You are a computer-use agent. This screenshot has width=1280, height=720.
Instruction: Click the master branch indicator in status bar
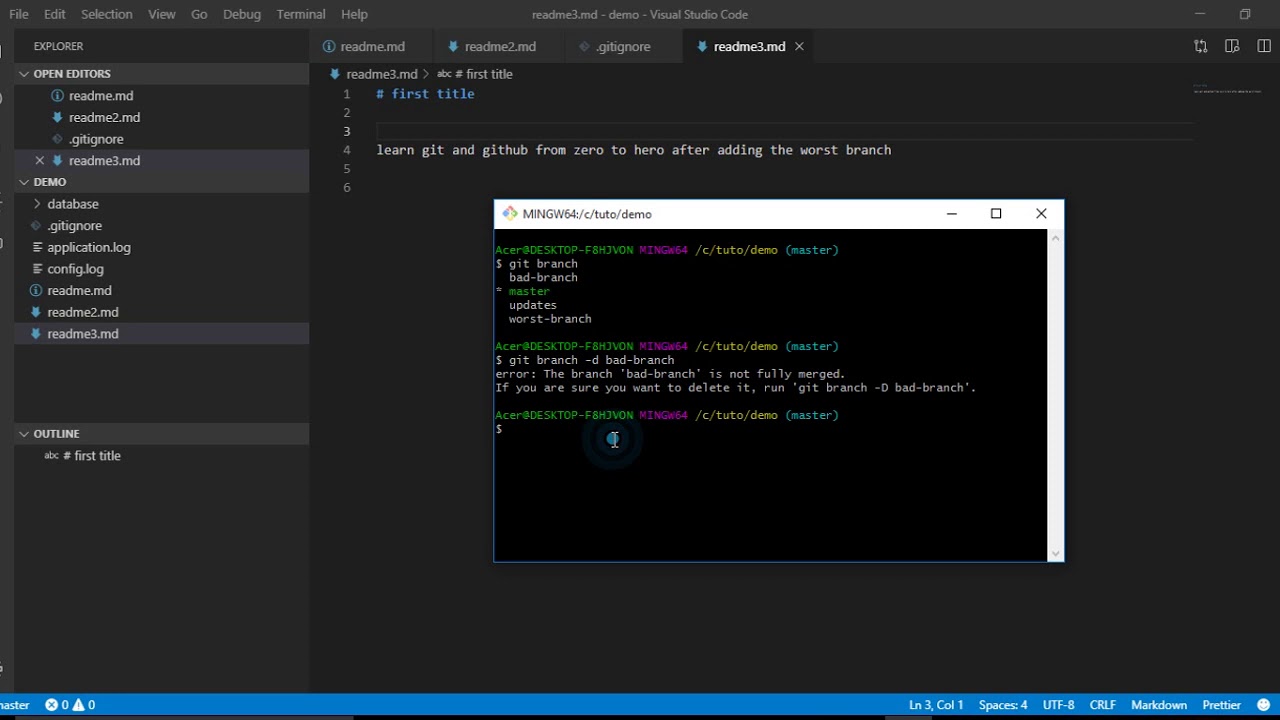click(x=14, y=705)
